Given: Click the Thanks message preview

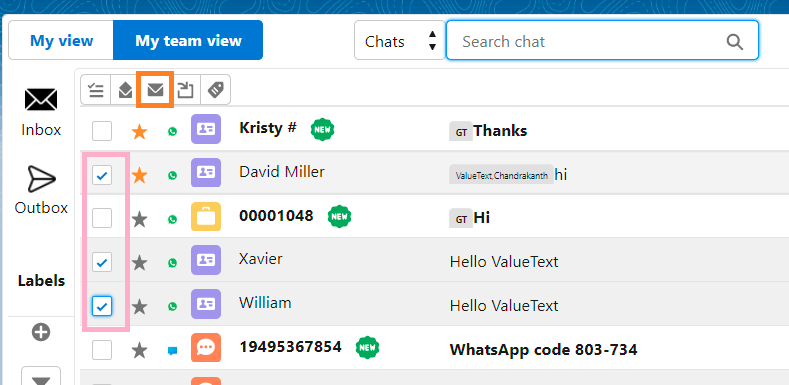Looking at the screenshot, I should pos(500,131).
